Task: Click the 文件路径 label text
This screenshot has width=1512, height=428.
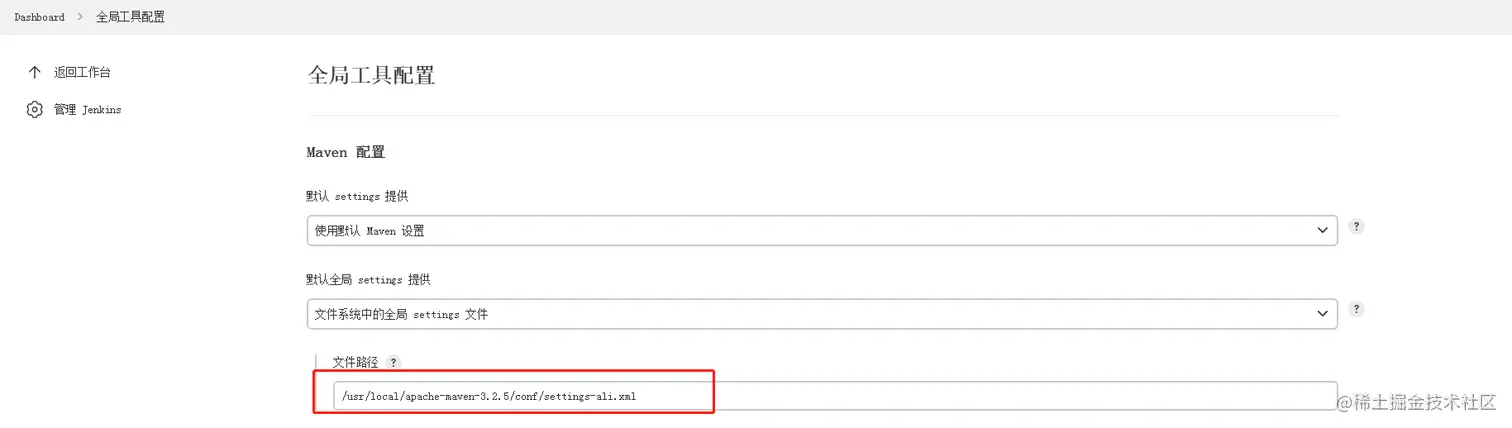Action: coord(356,362)
